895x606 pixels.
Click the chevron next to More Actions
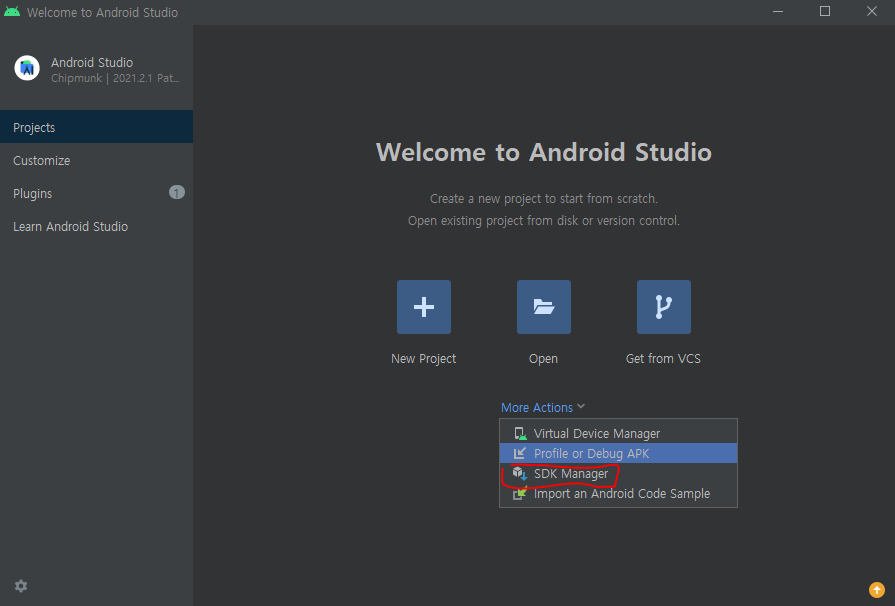[581, 407]
